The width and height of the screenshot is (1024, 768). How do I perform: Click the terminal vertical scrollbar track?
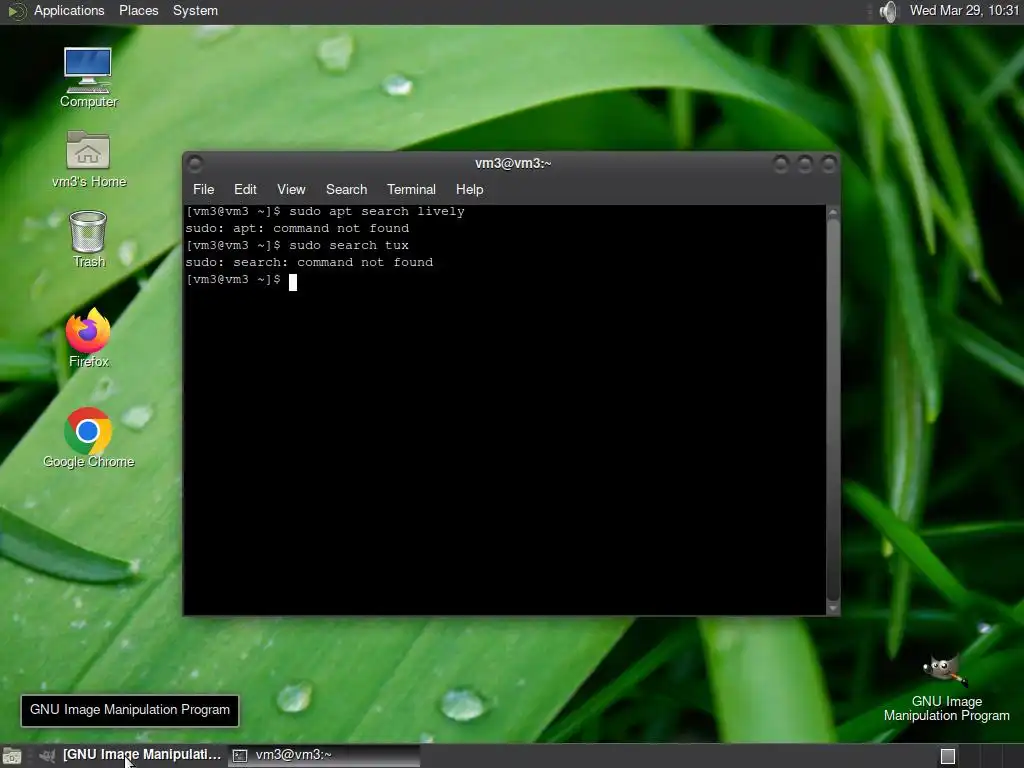833,410
